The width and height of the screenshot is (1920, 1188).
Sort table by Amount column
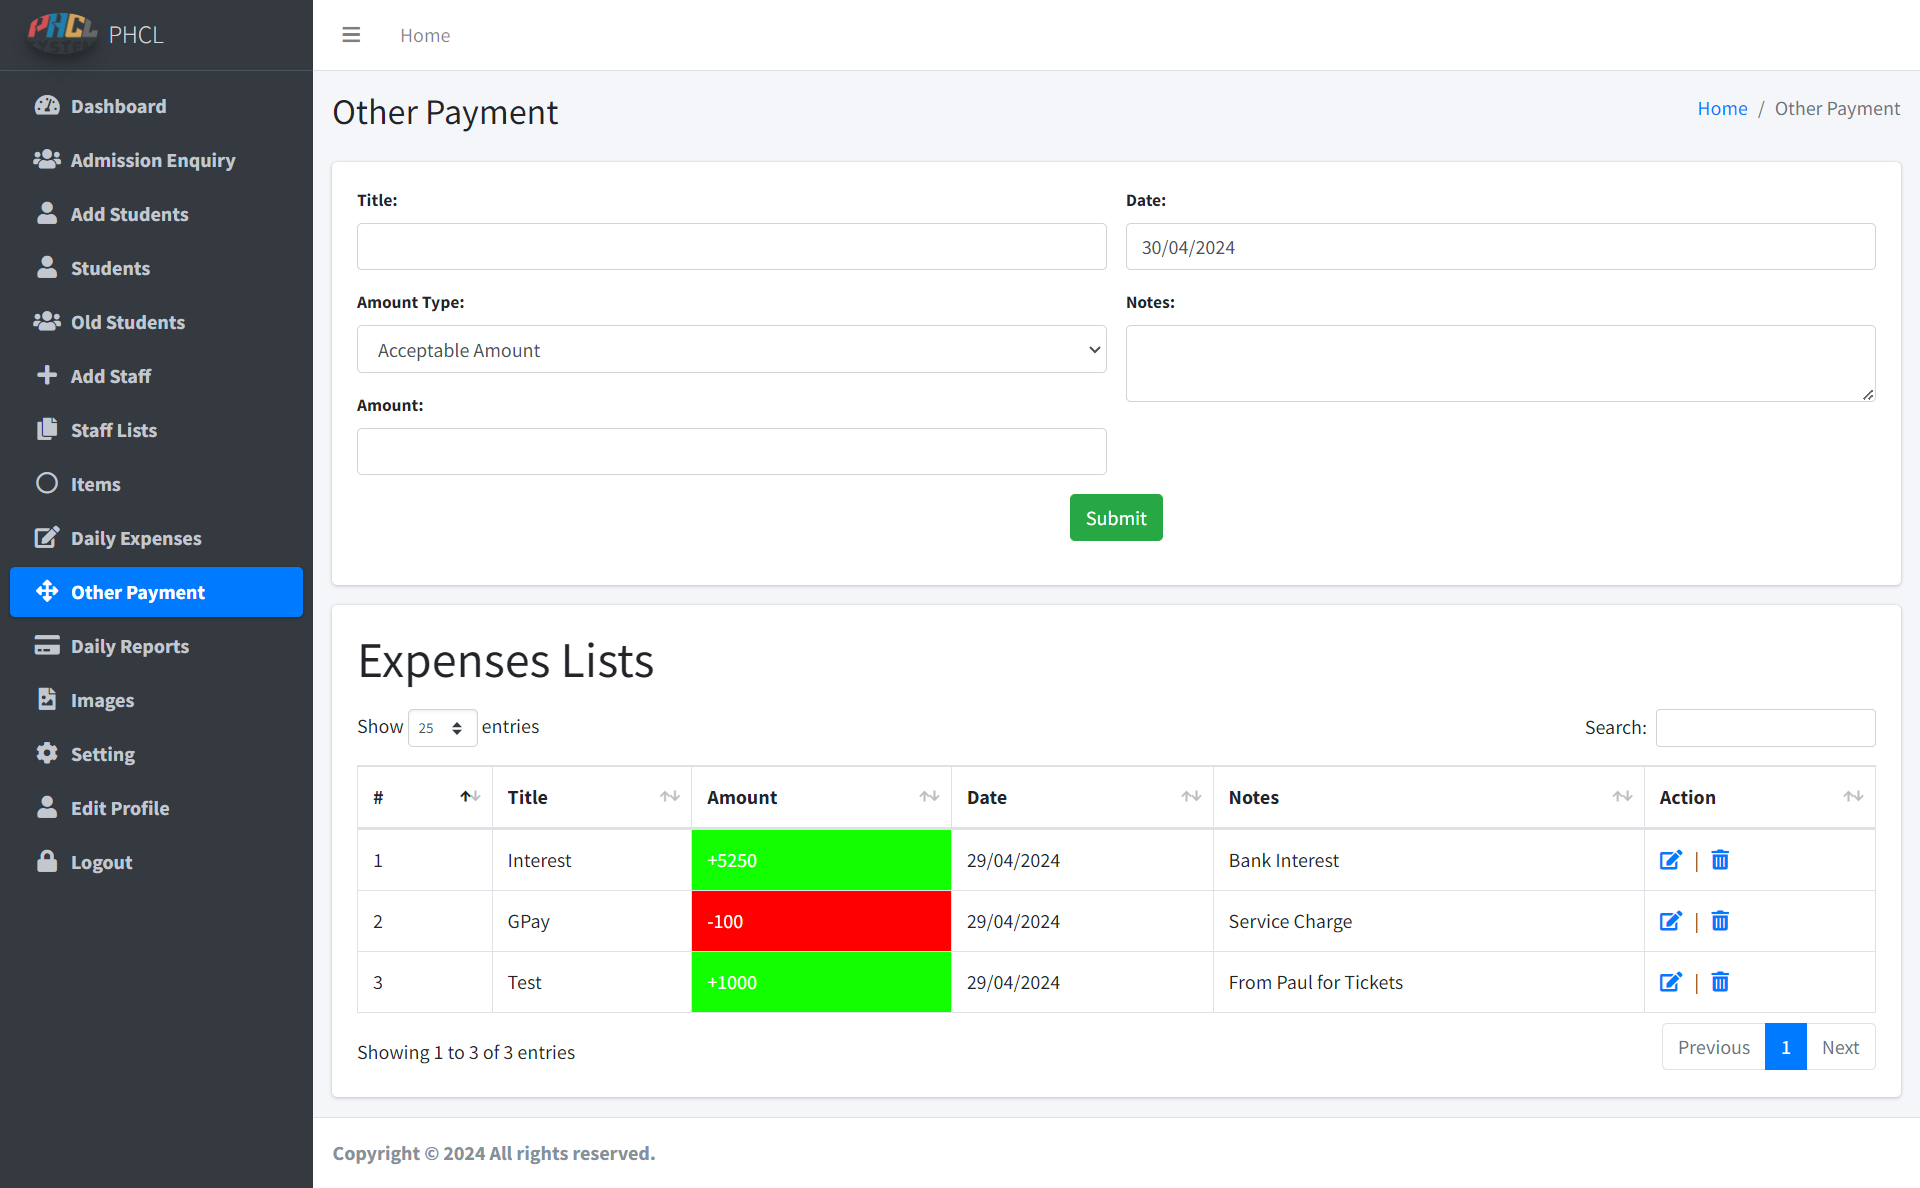coord(820,797)
